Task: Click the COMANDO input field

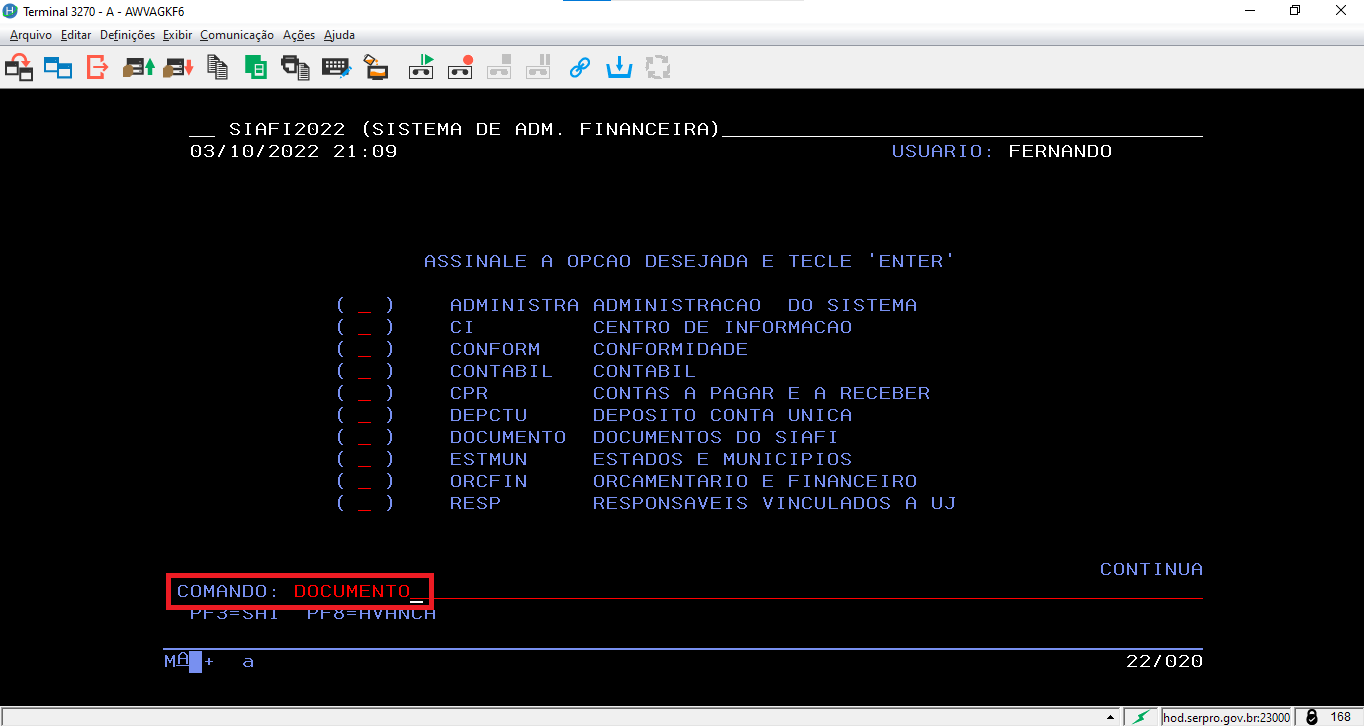Action: point(352,592)
